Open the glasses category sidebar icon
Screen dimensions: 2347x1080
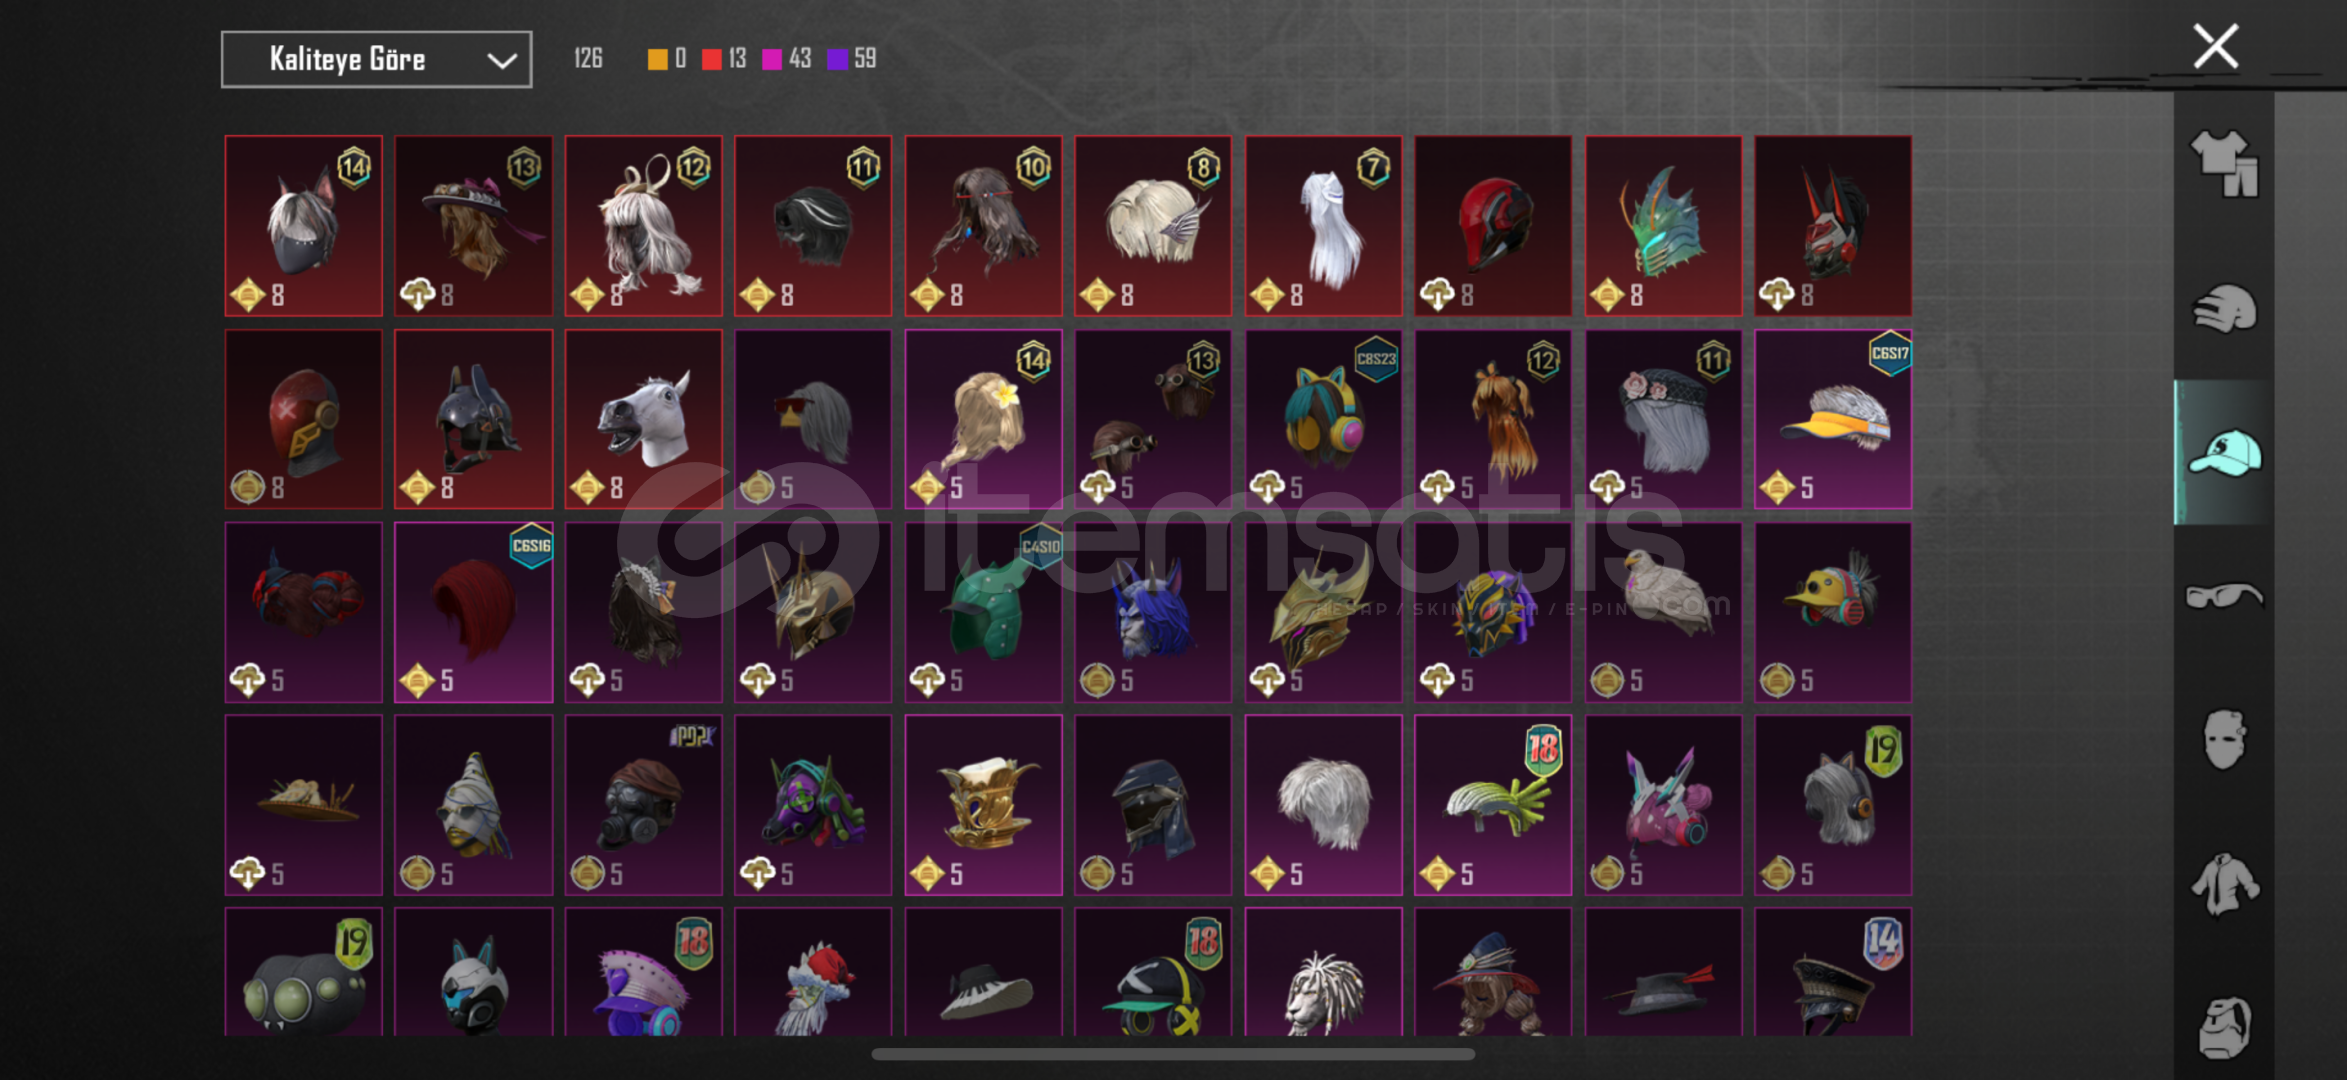pos(2224,596)
